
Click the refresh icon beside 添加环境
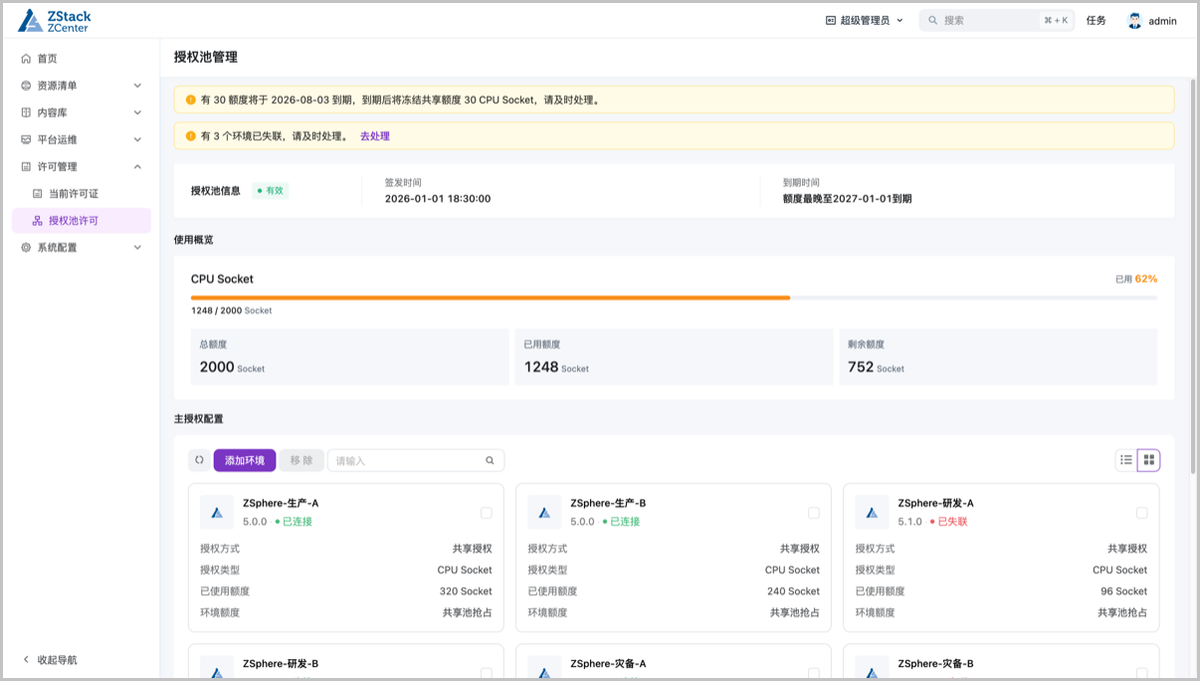point(199,460)
